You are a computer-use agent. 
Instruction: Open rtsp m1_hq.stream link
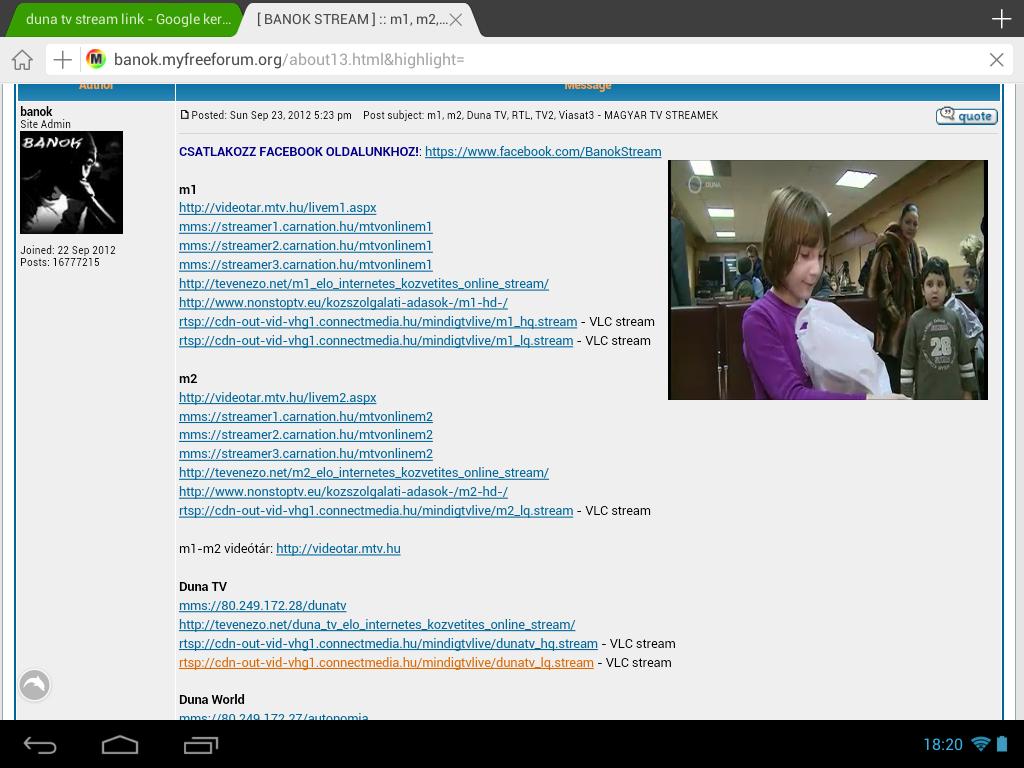pyautogui.click(x=378, y=321)
